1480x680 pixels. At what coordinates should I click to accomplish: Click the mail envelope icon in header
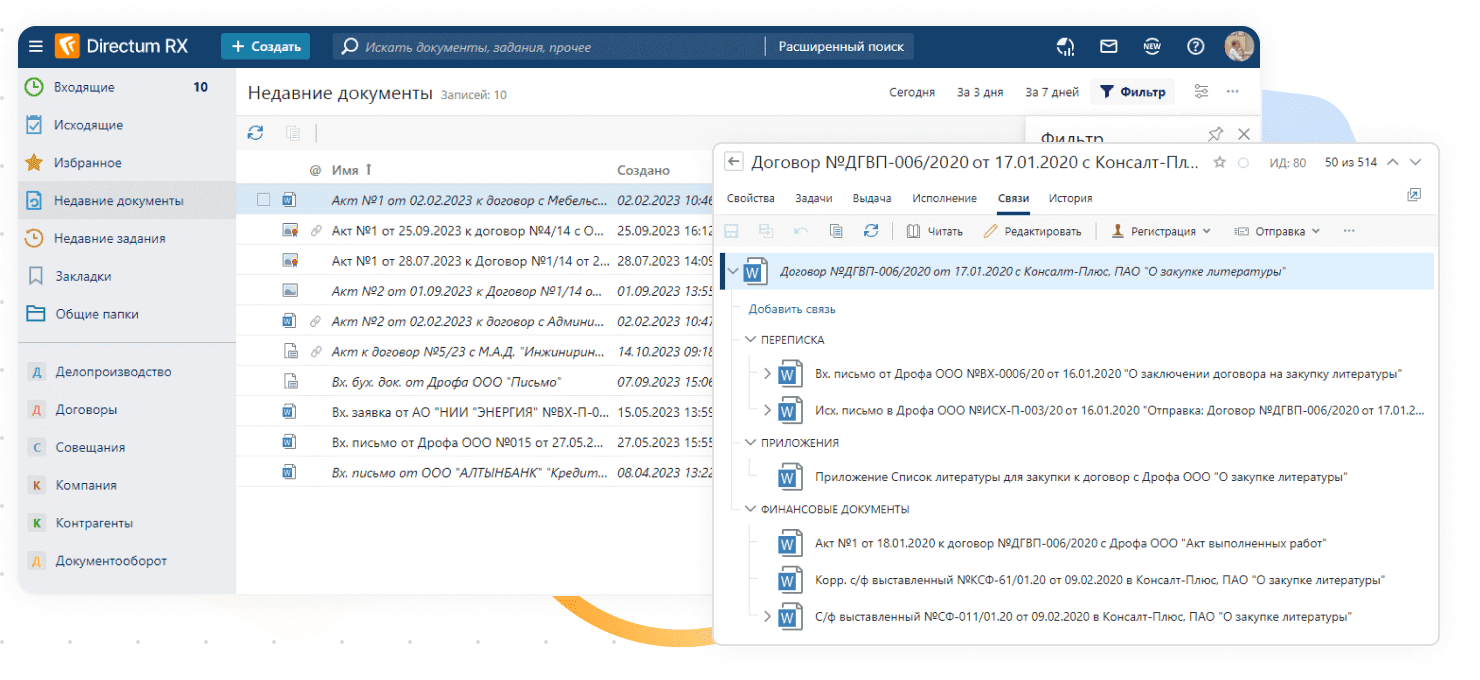pyautogui.click(x=1108, y=46)
